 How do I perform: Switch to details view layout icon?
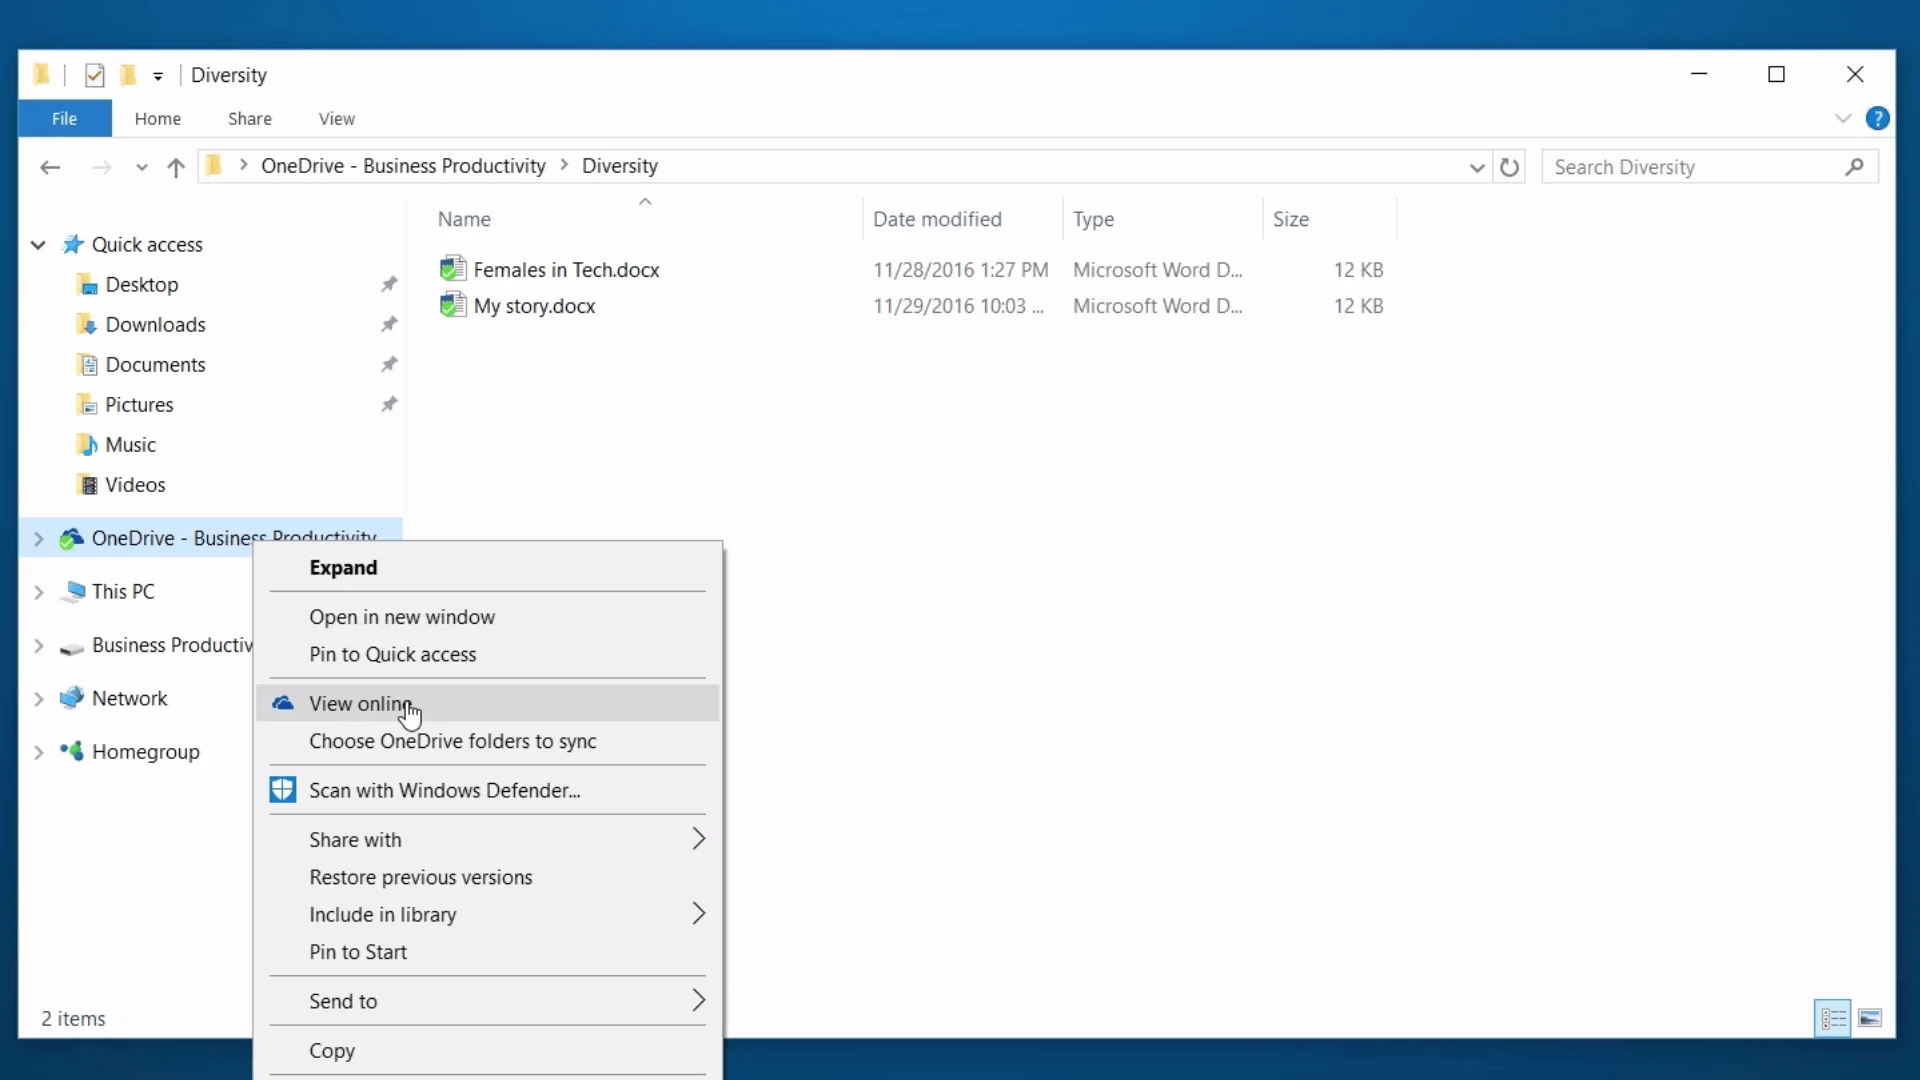[x=1833, y=1018]
